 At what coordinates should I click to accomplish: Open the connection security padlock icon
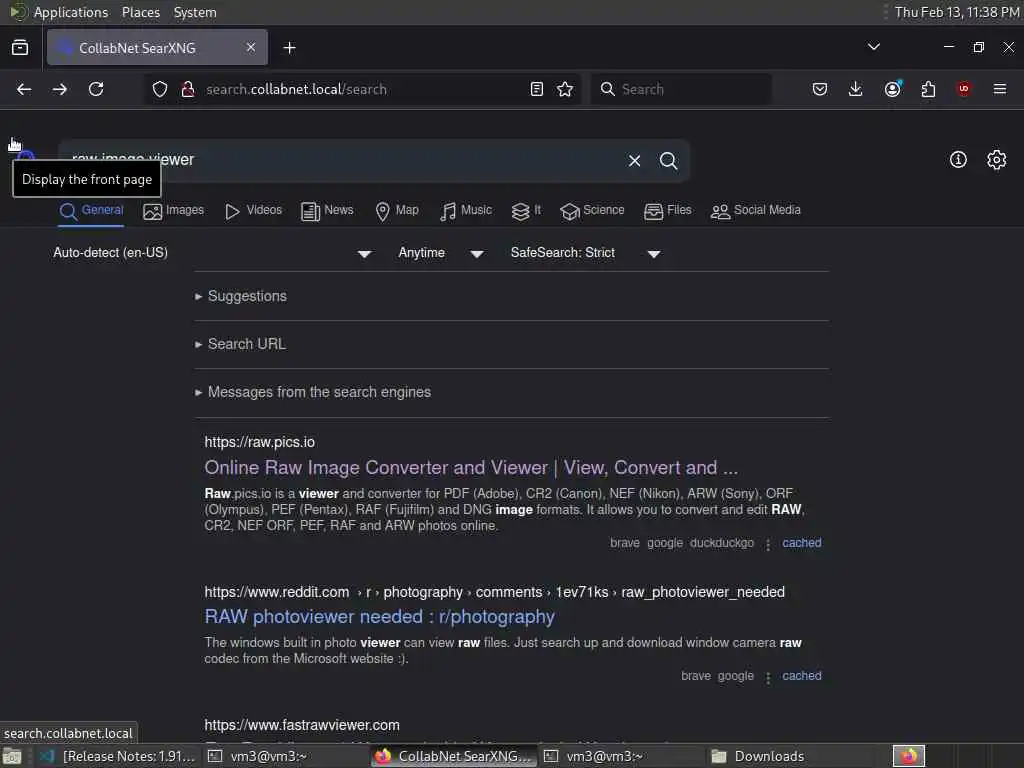coord(188,89)
